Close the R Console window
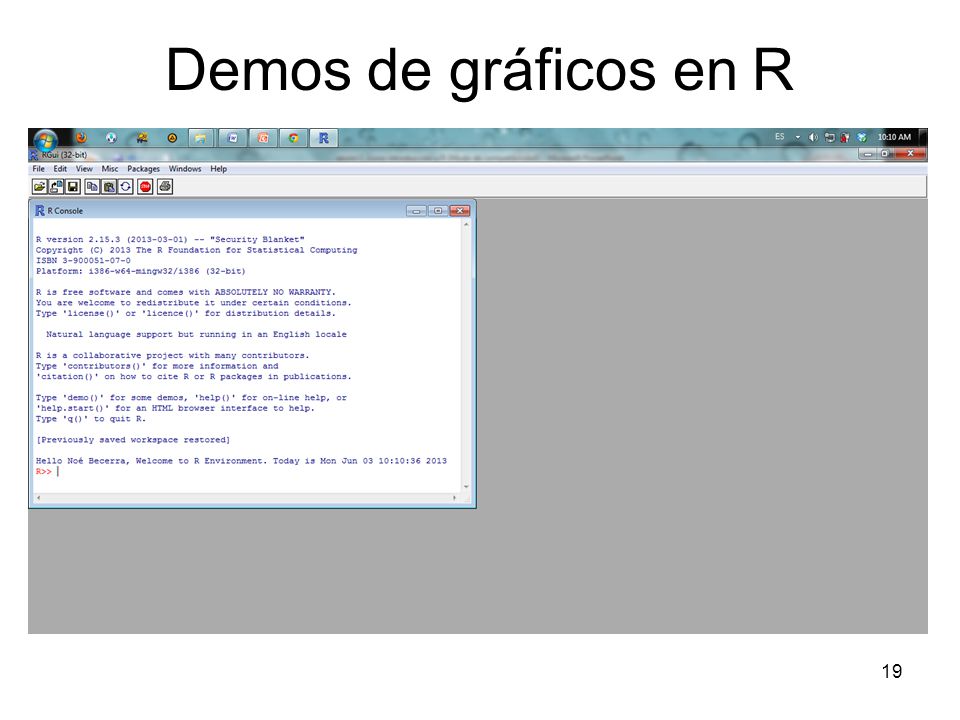This screenshot has height=720, width=960. pyautogui.click(x=460, y=211)
